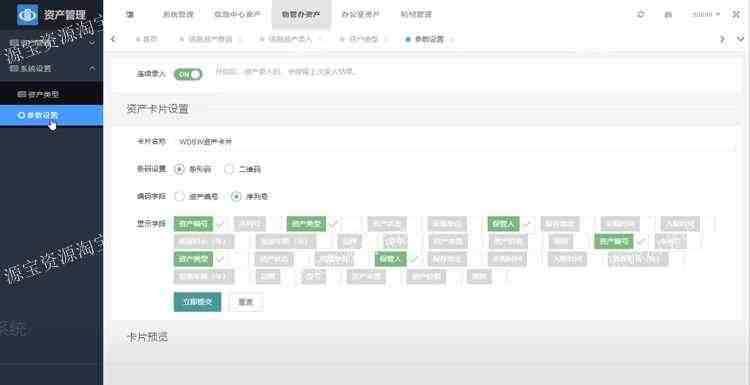Click the 卡片名称 input field
This screenshot has width=750, height=385.
click(454, 142)
